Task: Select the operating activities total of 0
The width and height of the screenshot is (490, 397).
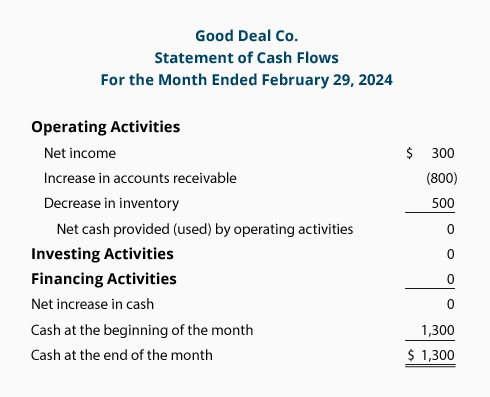Action: 450,229
